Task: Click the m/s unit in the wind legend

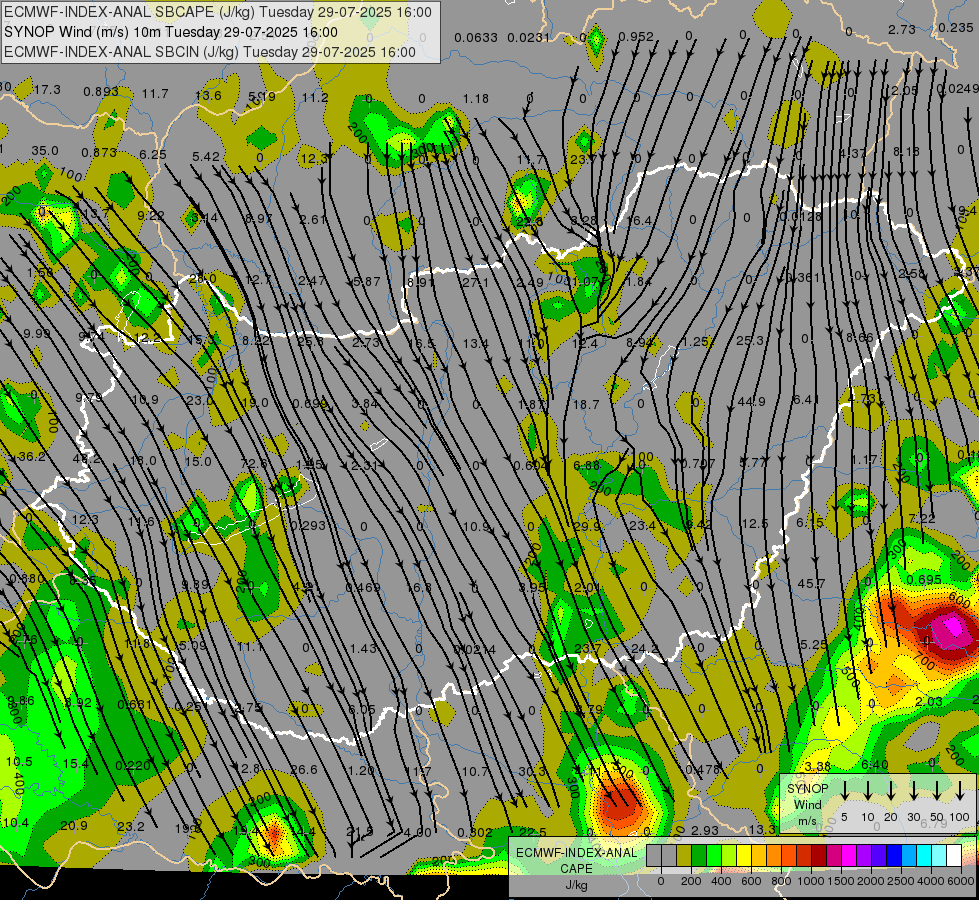Action: 807,821
